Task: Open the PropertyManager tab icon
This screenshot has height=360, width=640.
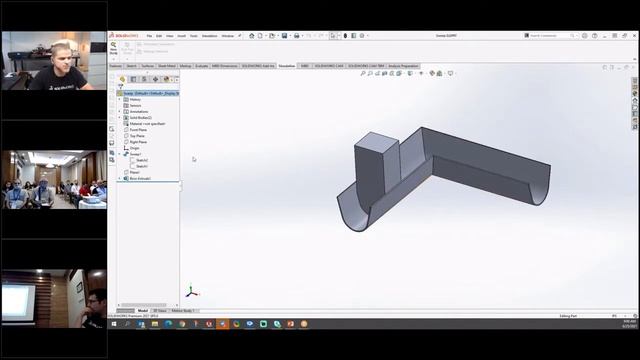Action: 133,79
